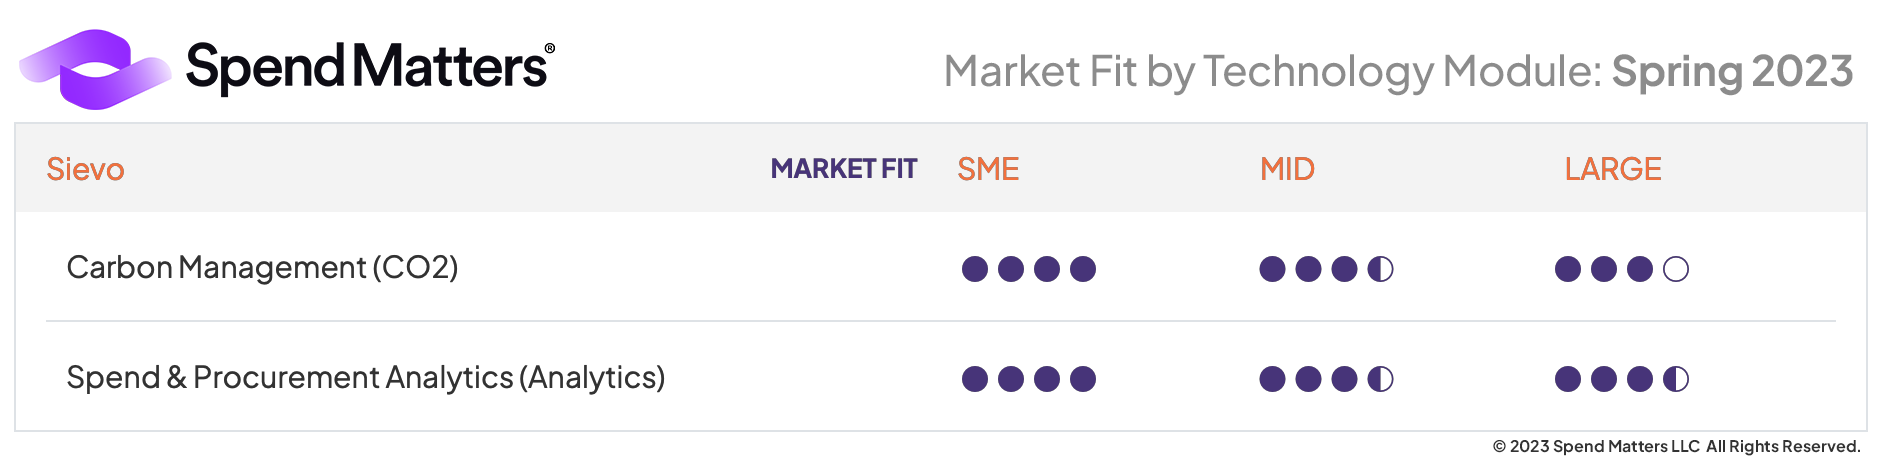Click the first filled dot in Carbon Management LARGE rating

click(x=1568, y=269)
